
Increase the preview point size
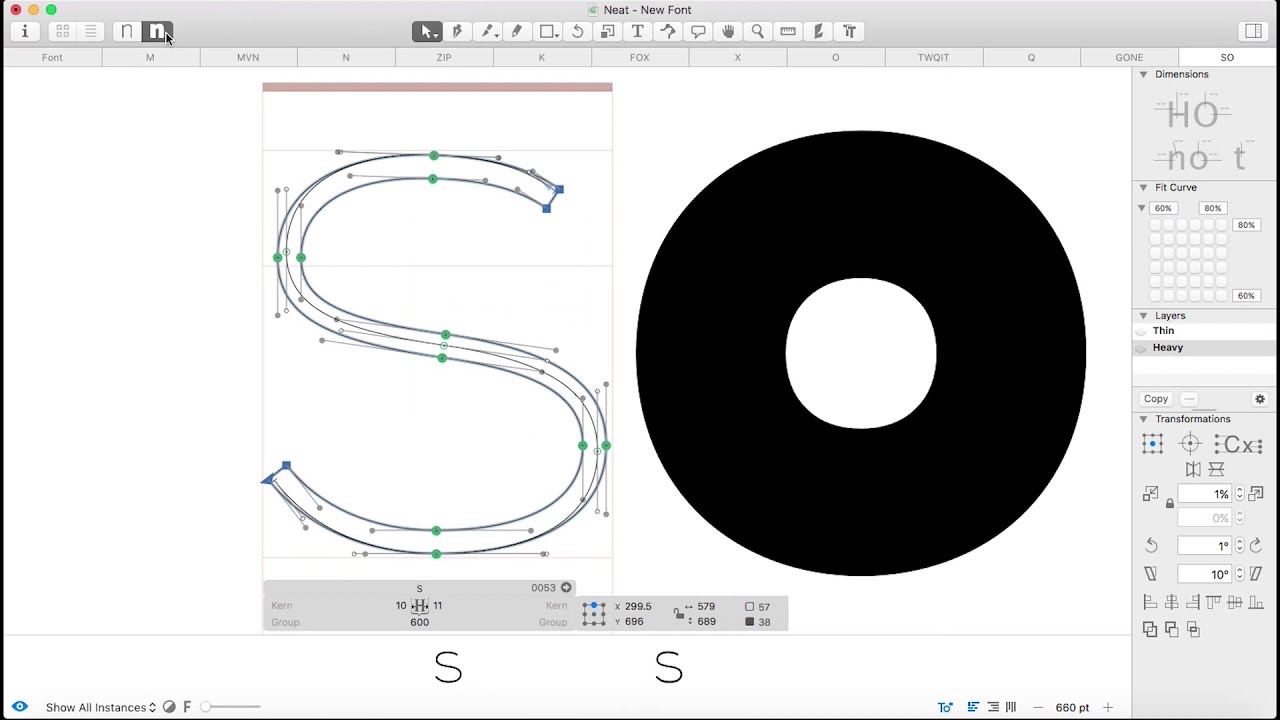pos(1107,707)
